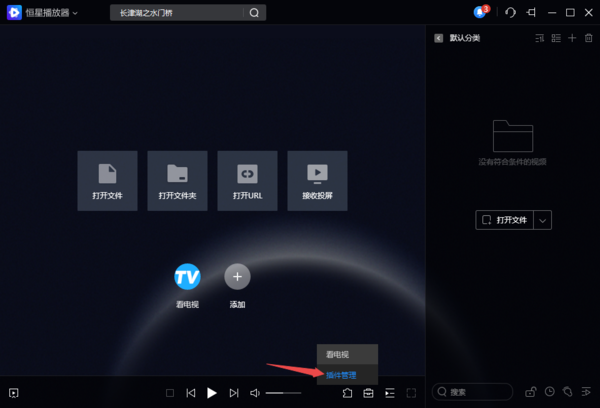Image resolution: width=600 pixels, height=408 pixels.
Task: Click the lock icon in playlist footer
Action: coord(530,392)
